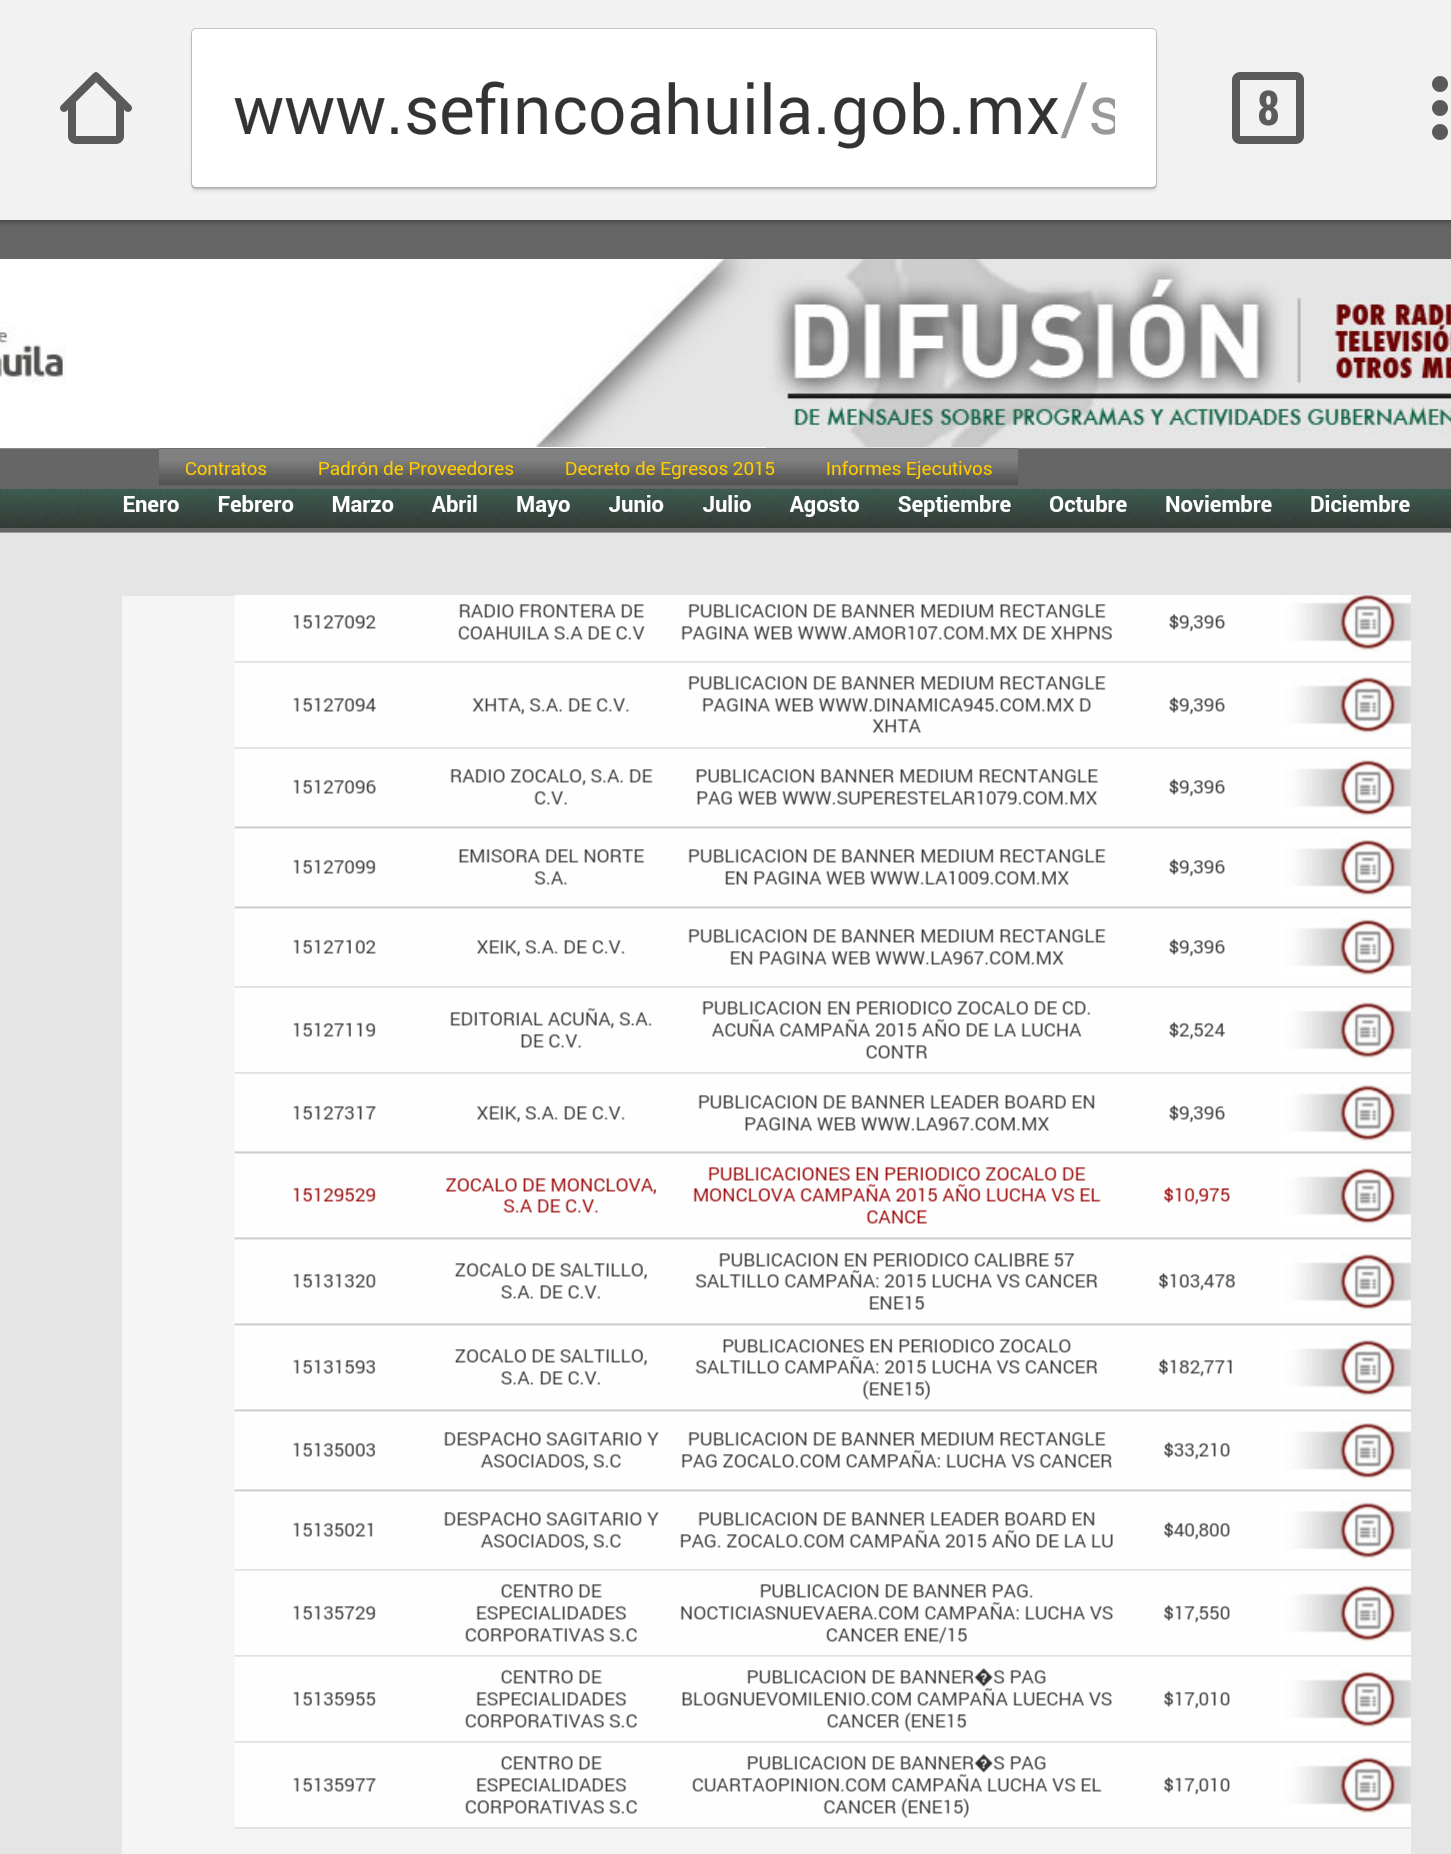Tap the URL address bar
The width and height of the screenshot is (1451, 1854).
(x=673, y=109)
